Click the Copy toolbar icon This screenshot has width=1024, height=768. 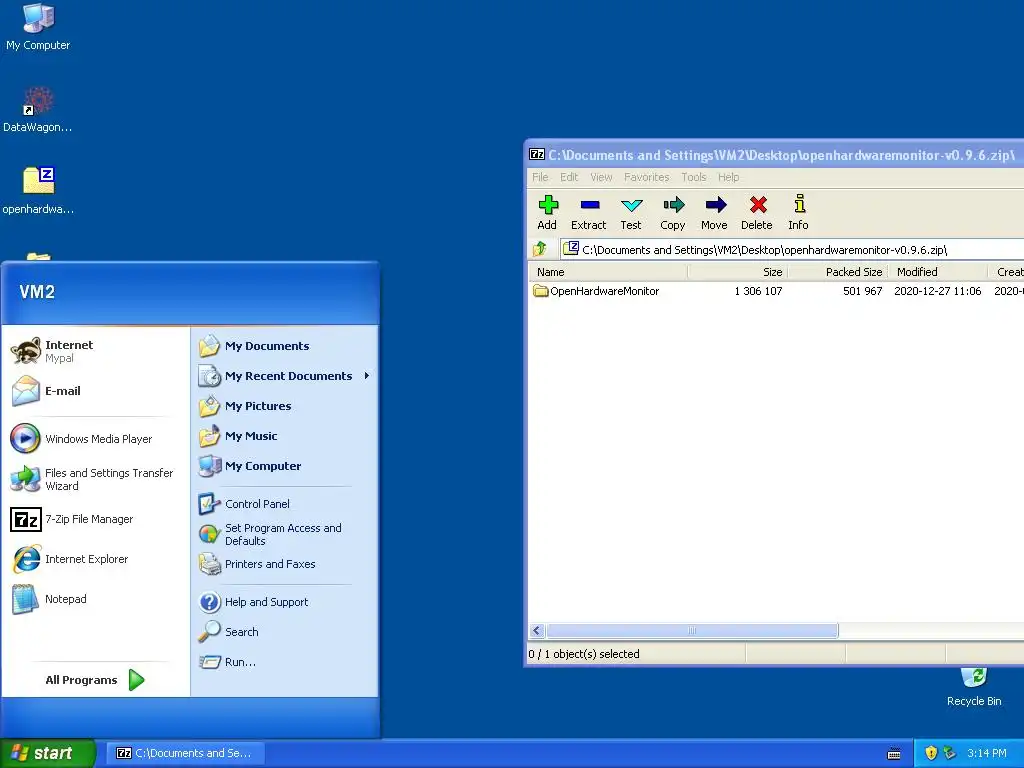673,213
